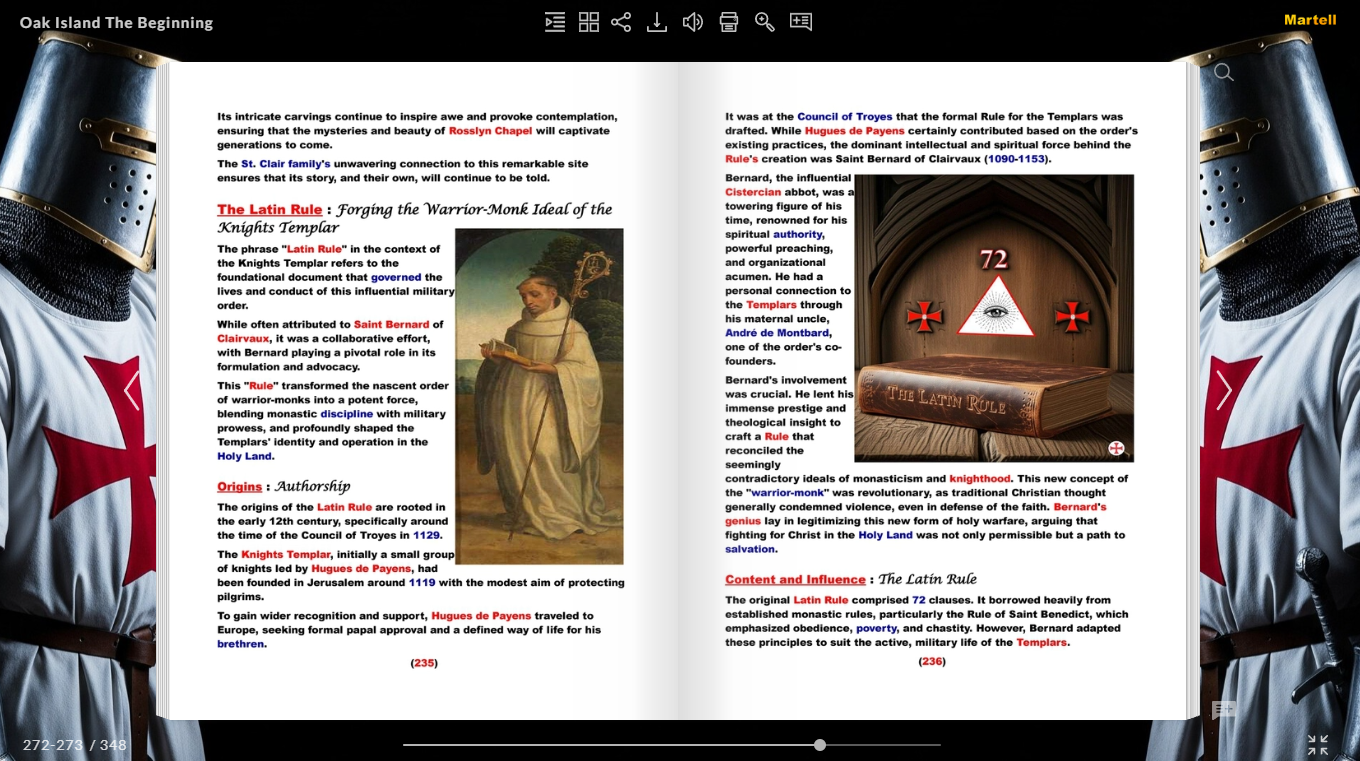Click the blue word 'brethren'
1360x761 pixels.
(241, 644)
